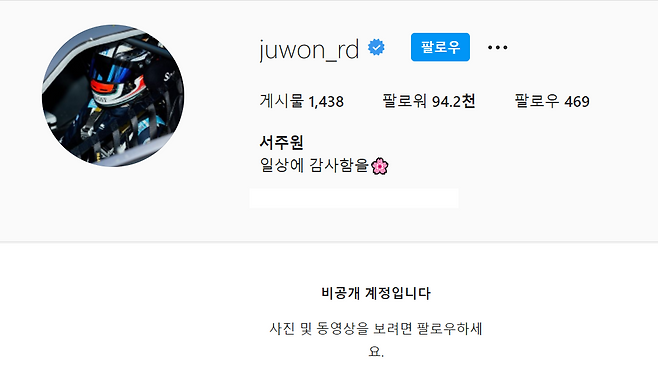This screenshot has height=387, width=658.
Task: Click the 게시물 posts label
Action: (281, 101)
